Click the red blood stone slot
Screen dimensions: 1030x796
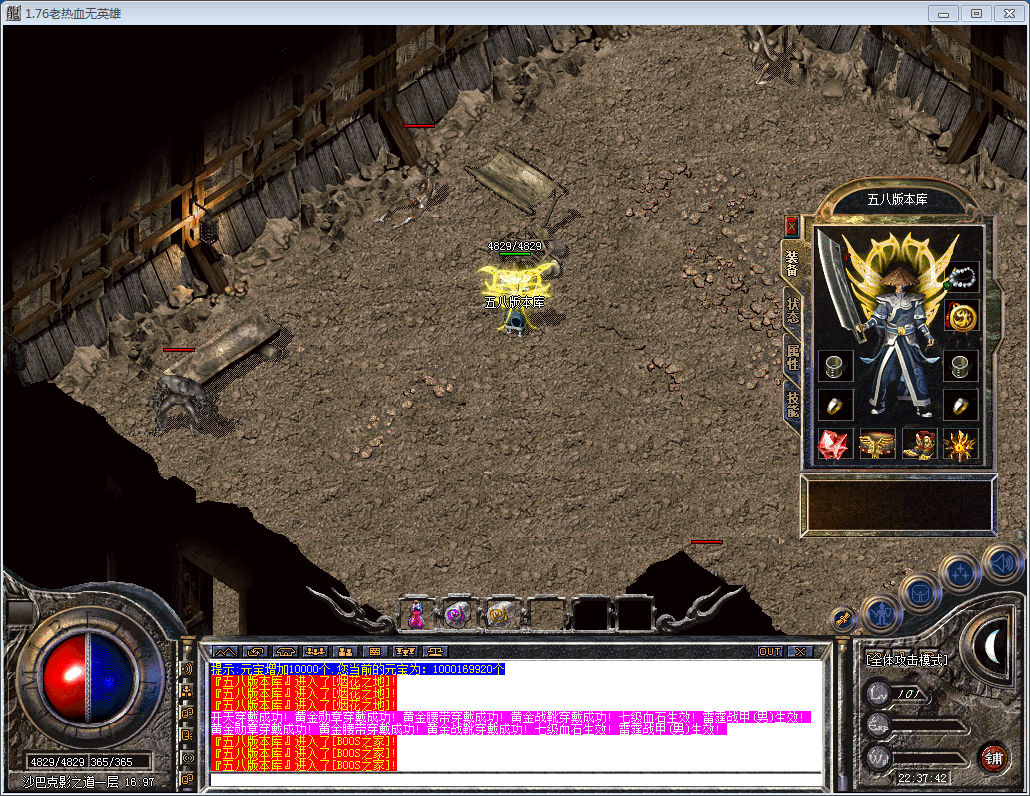(835, 445)
